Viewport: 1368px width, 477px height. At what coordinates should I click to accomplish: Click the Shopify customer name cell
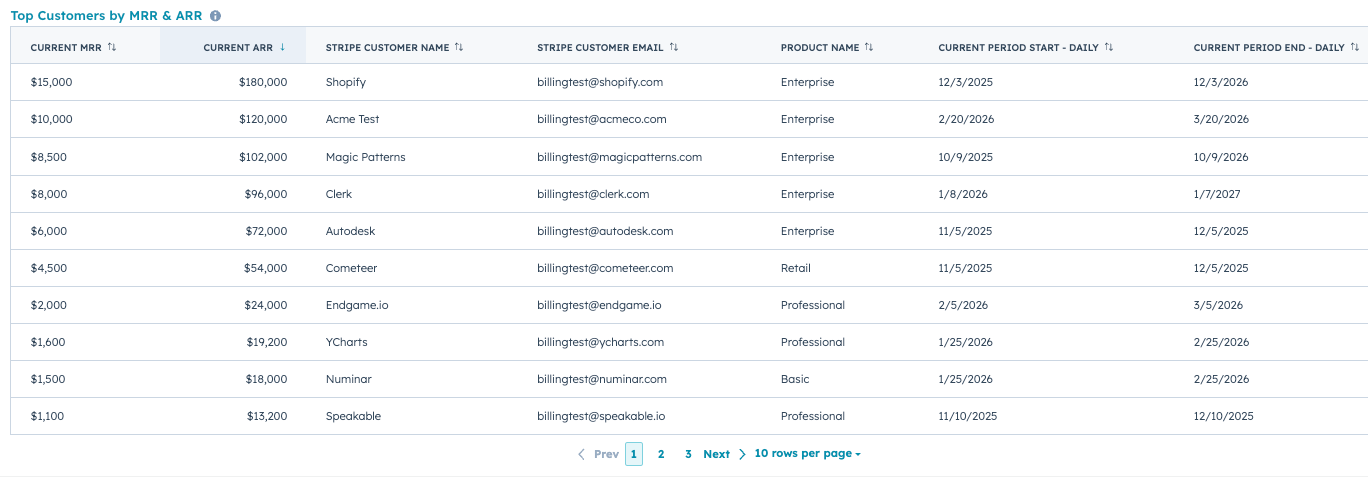346,82
